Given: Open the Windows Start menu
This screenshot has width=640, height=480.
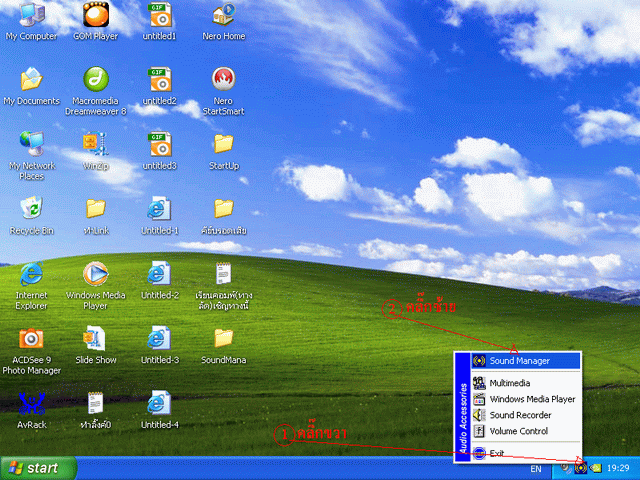Looking at the screenshot, I should point(38,468).
